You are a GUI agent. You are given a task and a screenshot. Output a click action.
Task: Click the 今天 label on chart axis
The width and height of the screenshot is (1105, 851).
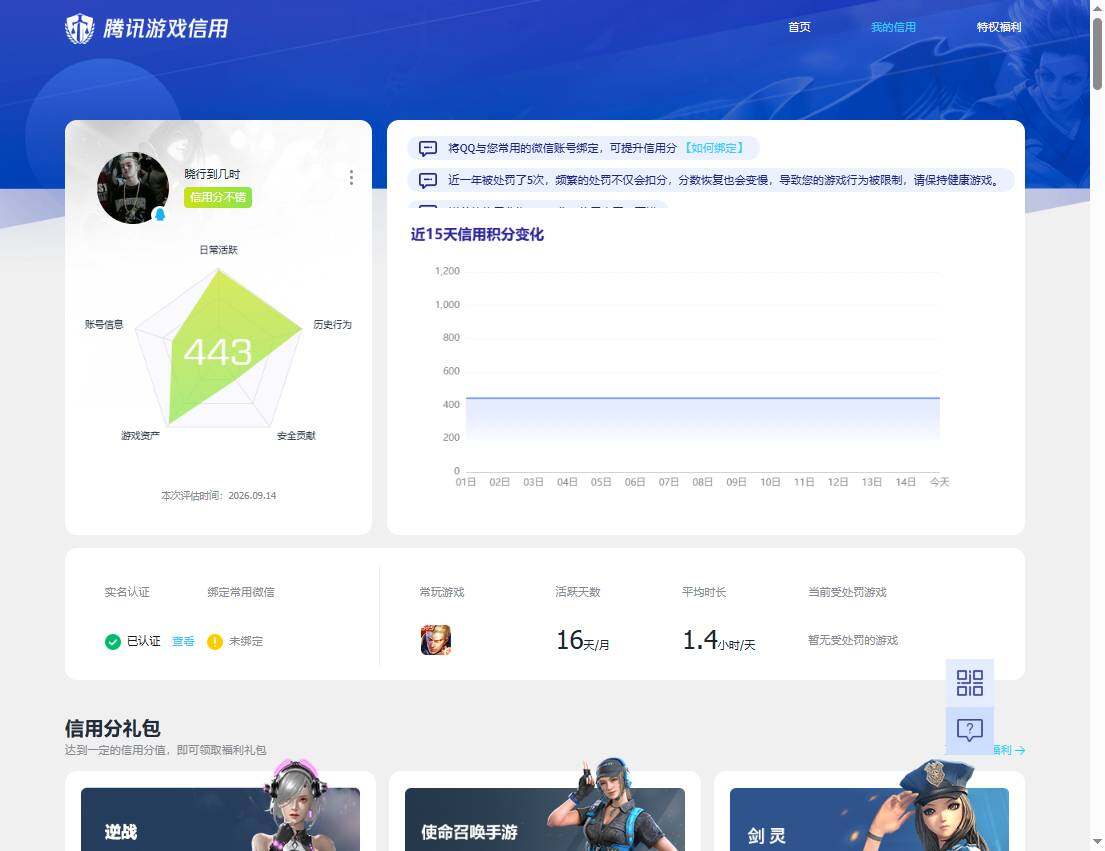pos(939,482)
